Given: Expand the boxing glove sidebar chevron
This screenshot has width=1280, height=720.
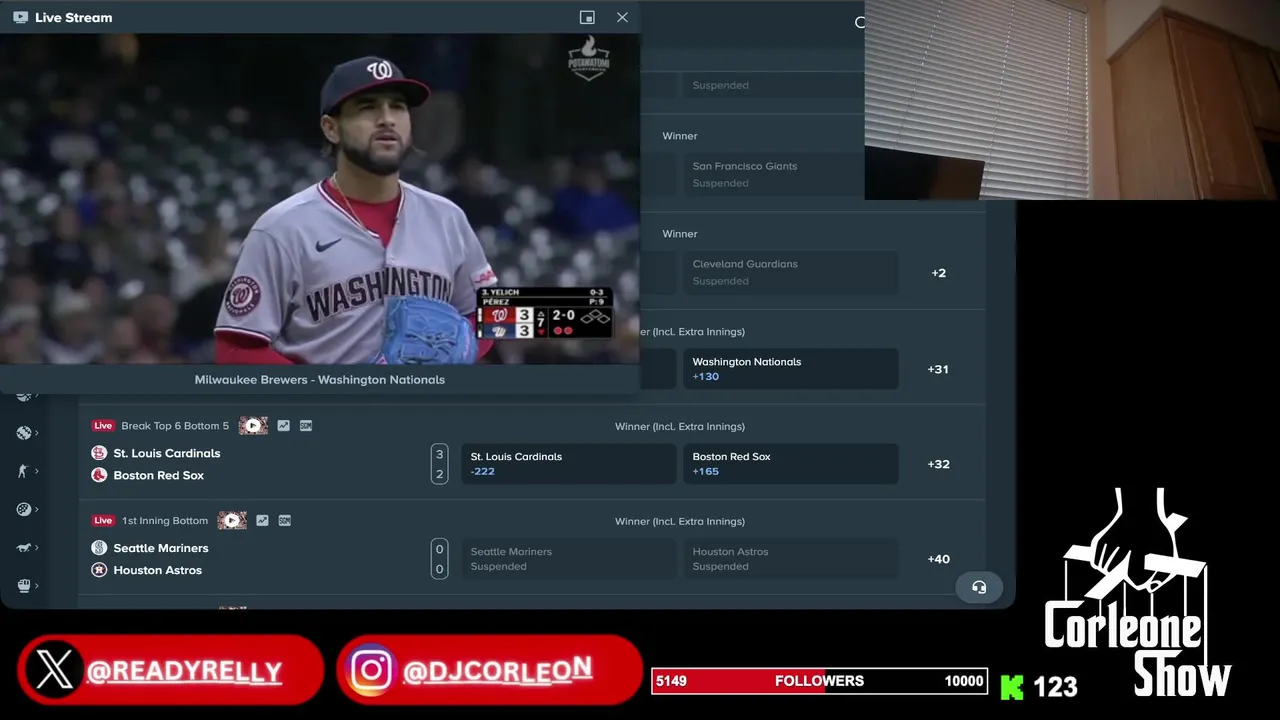Looking at the screenshot, I should click(x=37, y=585).
